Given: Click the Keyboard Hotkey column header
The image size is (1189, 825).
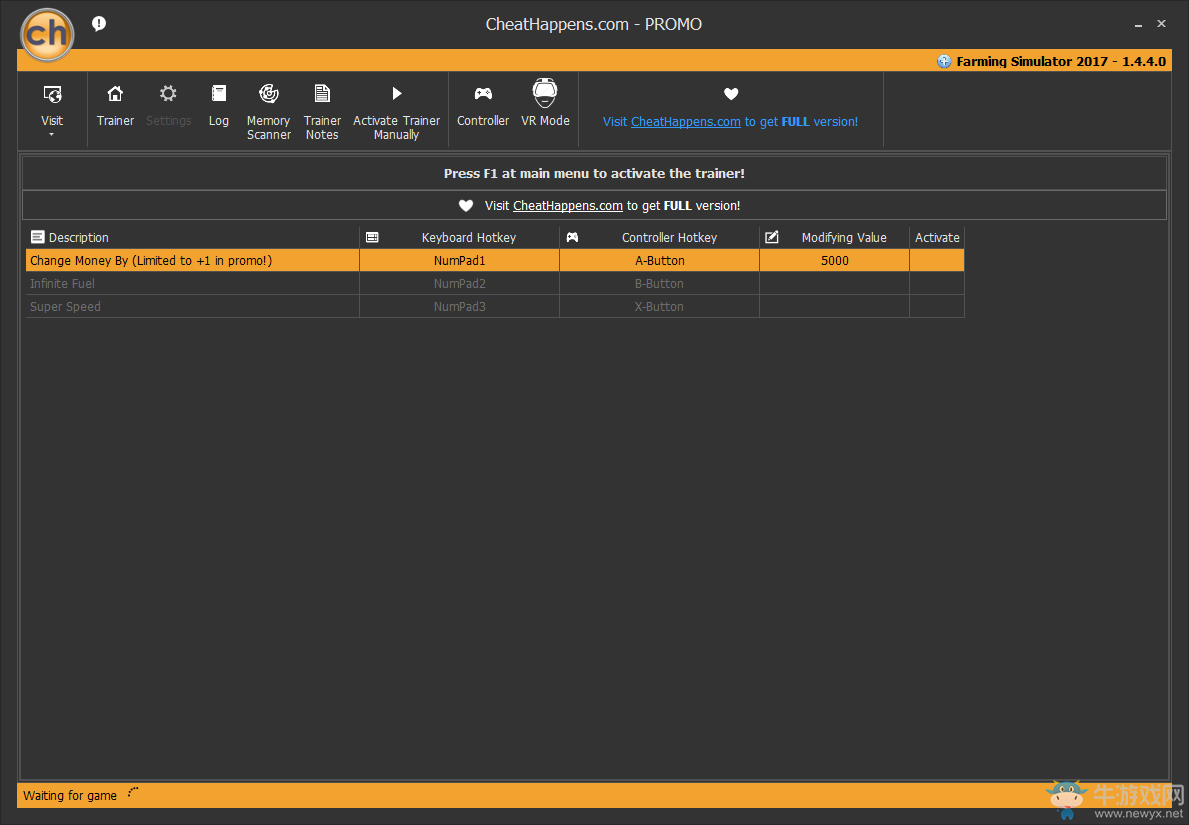Looking at the screenshot, I should pos(460,237).
